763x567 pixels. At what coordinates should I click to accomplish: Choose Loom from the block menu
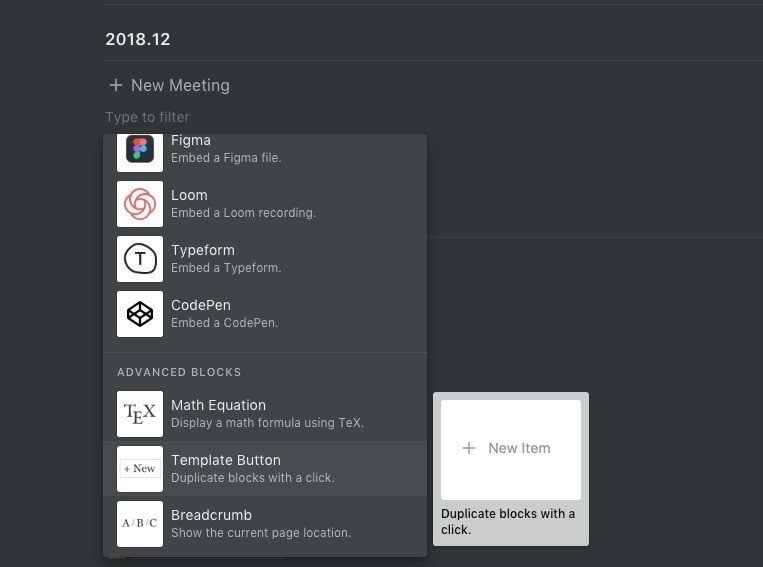click(x=265, y=204)
